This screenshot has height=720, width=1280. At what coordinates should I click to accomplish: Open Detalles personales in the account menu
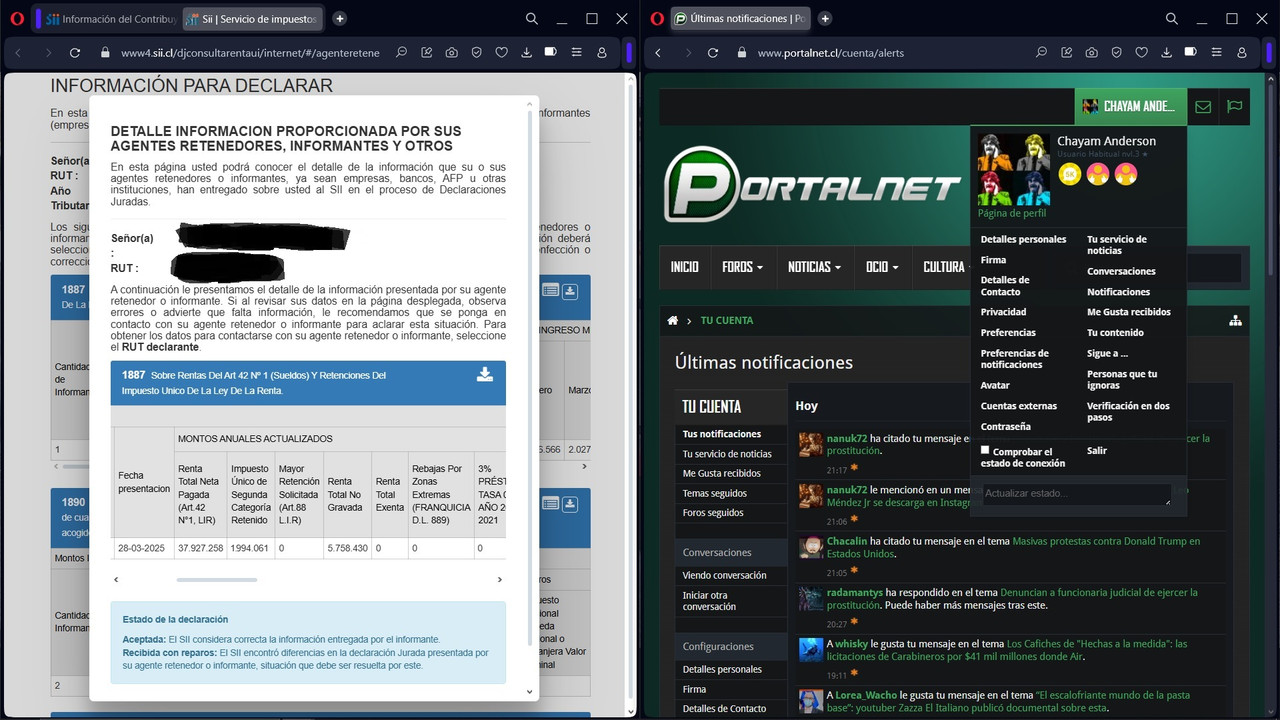click(x=1023, y=239)
